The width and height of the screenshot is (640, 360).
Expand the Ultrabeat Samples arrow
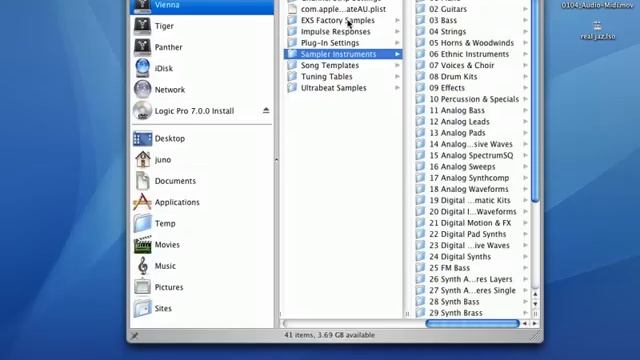tap(397, 88)
